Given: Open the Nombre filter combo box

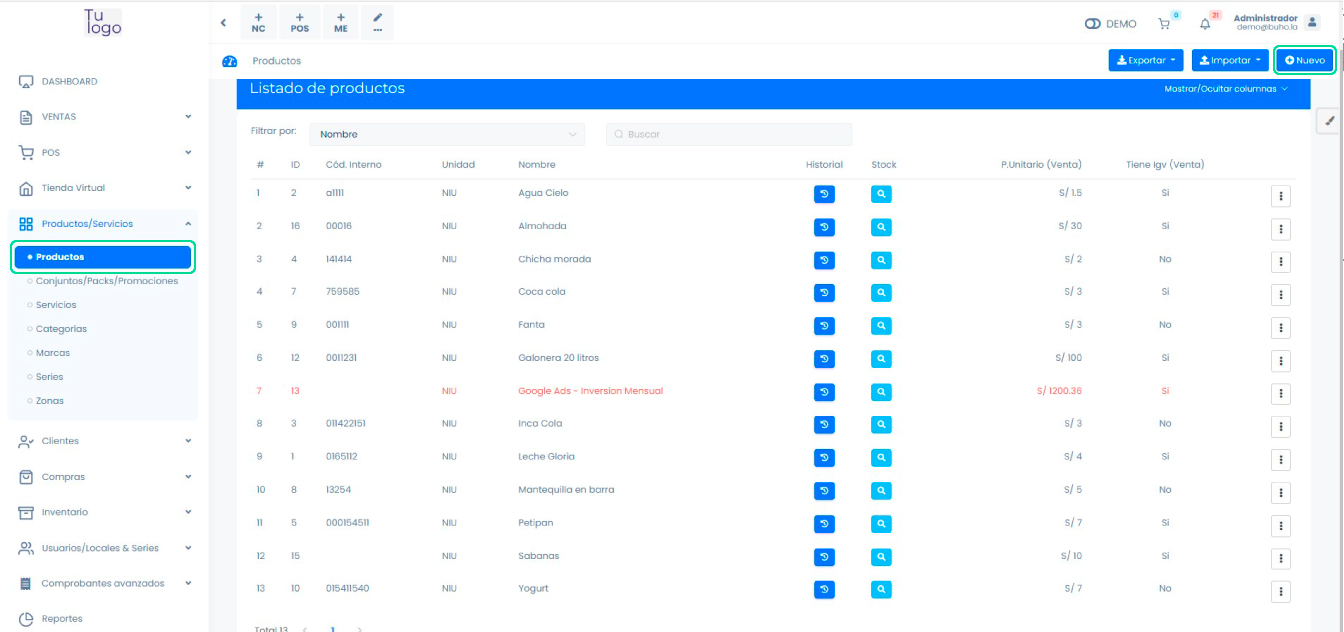Looking at the screenshot, I should pos(447,134).
